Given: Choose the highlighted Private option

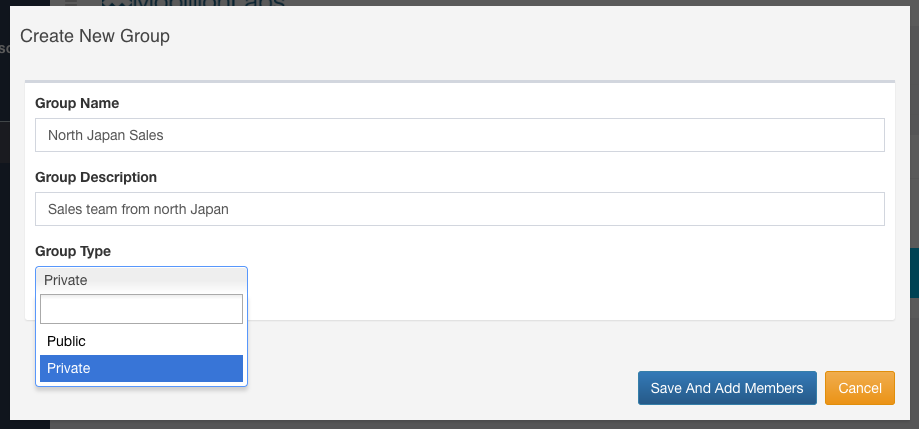Looking at the screenshot, I should point(141,368).
